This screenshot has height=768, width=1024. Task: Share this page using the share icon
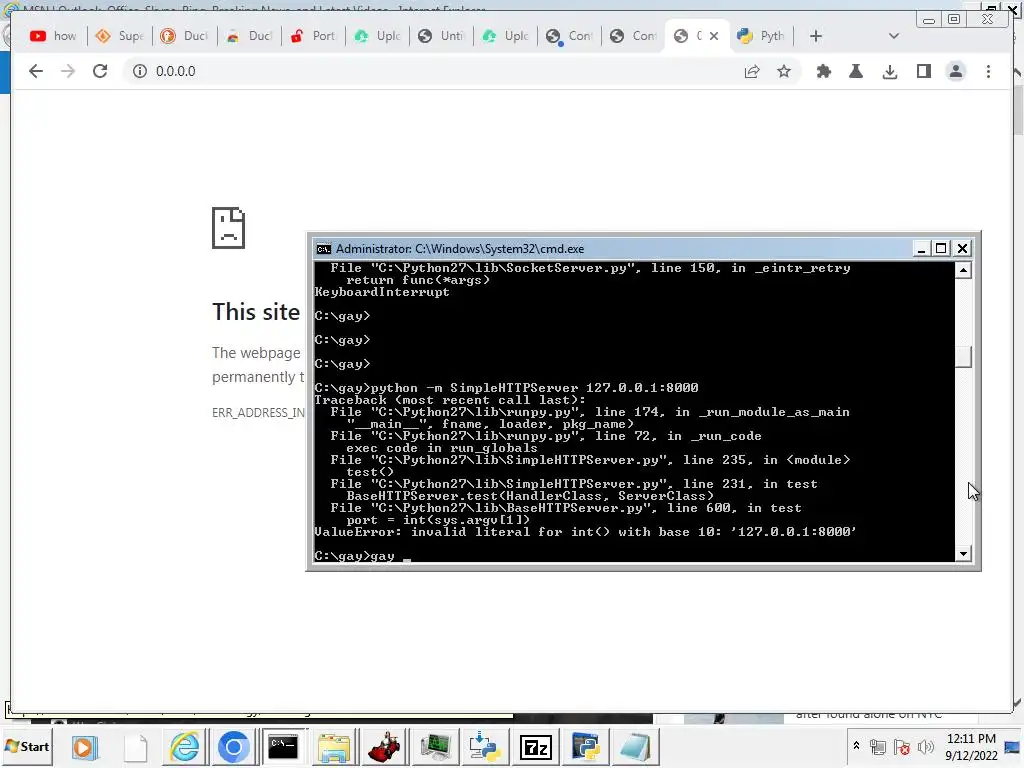pyautogui.click(x=752, y=71)
